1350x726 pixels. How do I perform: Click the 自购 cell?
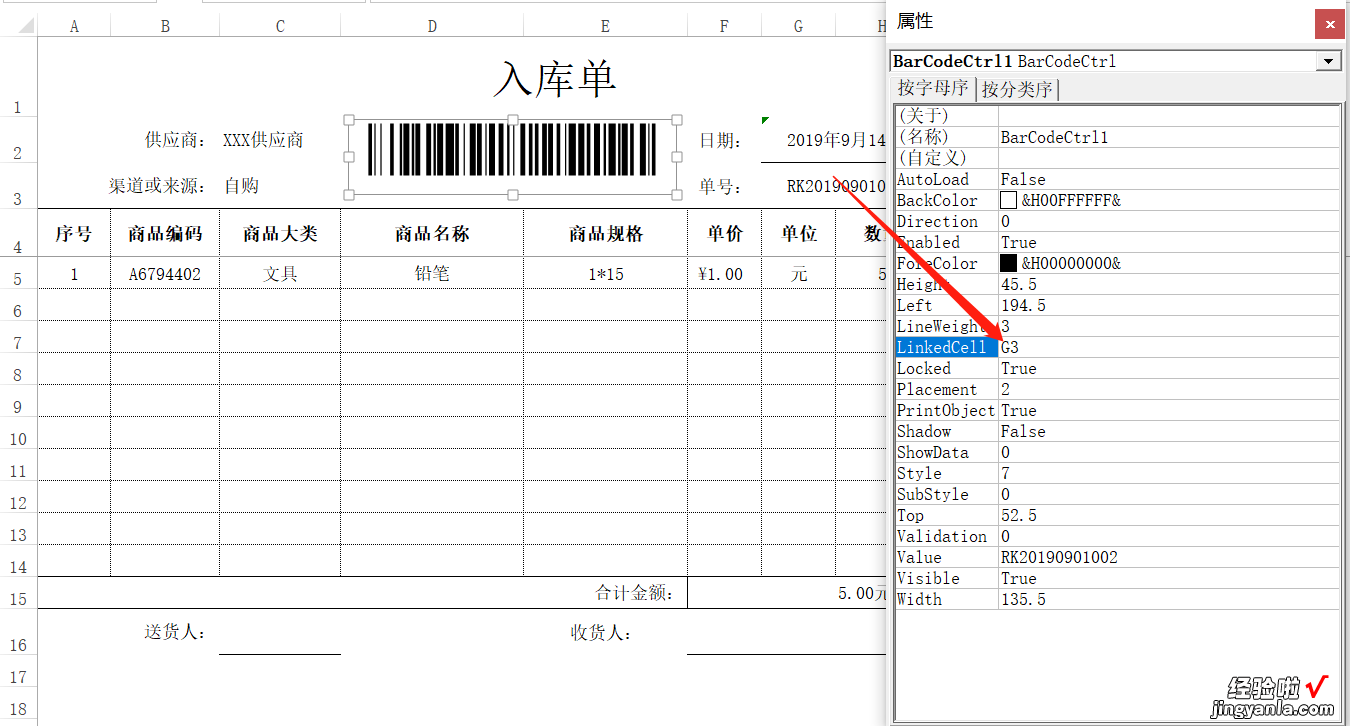coord(241,186)
